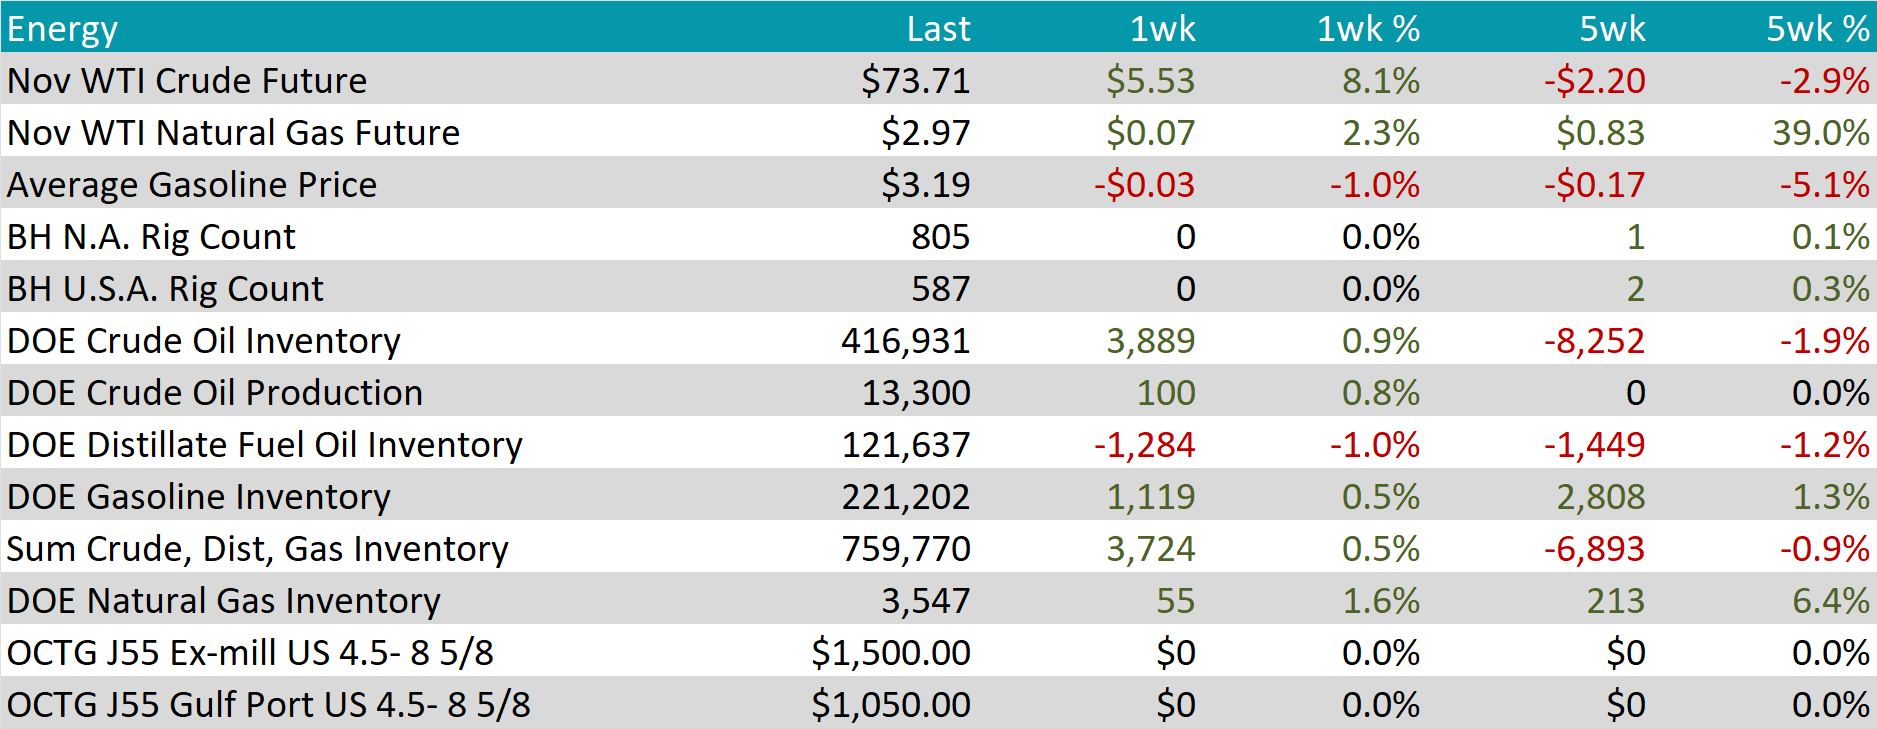
Task: Click the BH N.A. Rig Count label
Action: [x=151, y=236]
